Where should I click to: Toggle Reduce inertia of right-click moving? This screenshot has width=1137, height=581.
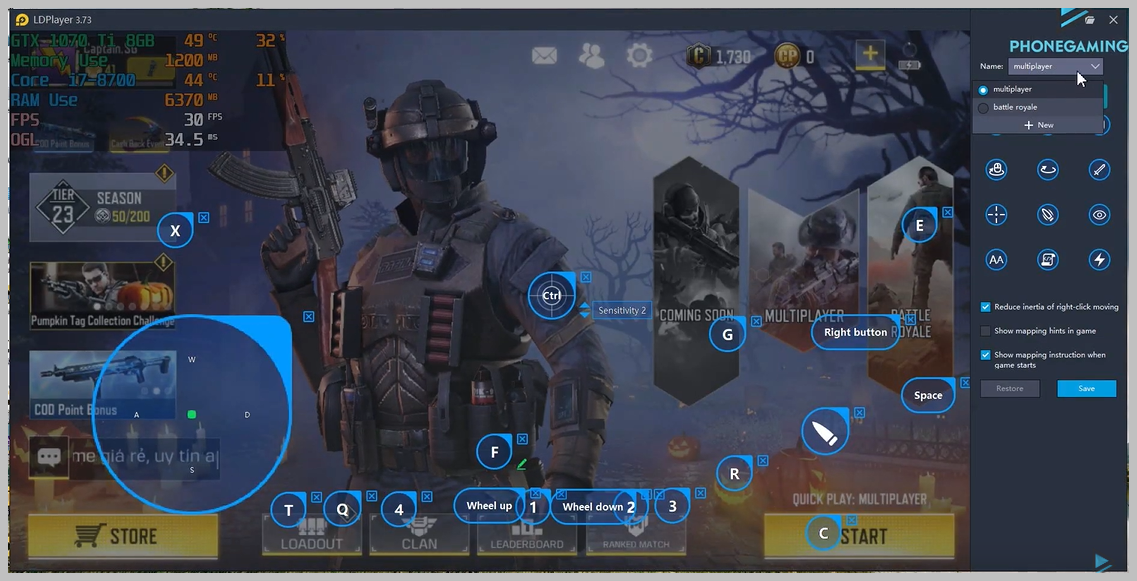tap(985, 307)
